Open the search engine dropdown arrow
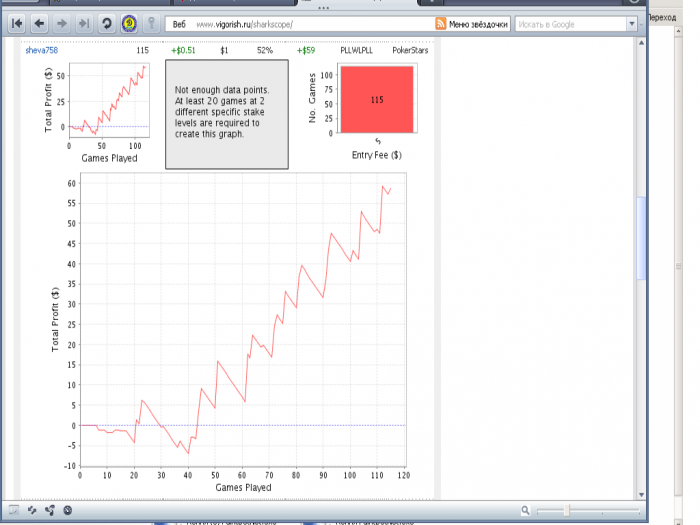Screen dimensions: 700x525 click(x=632, y=24)
